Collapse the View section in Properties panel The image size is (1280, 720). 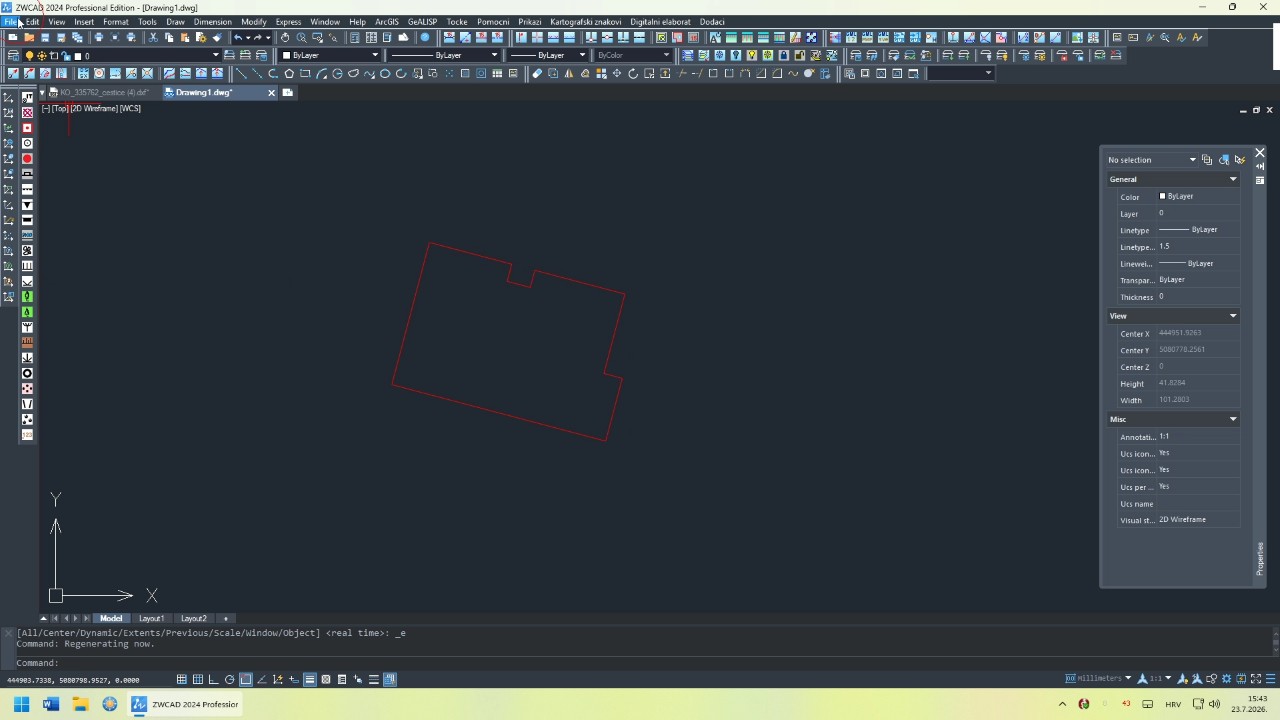coord(1232,316)
